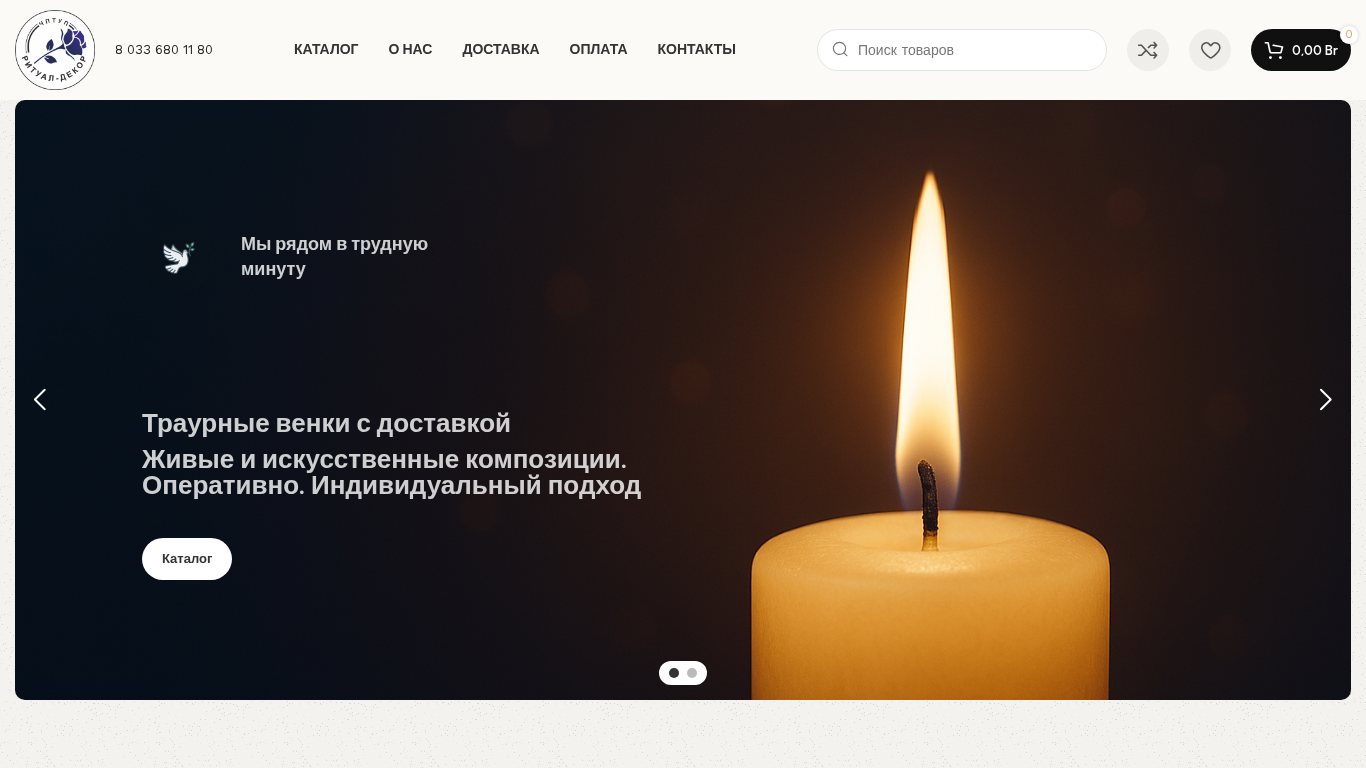Click the white dove icon on banner
Viewport: 1366px width, 768px height.
179,257
